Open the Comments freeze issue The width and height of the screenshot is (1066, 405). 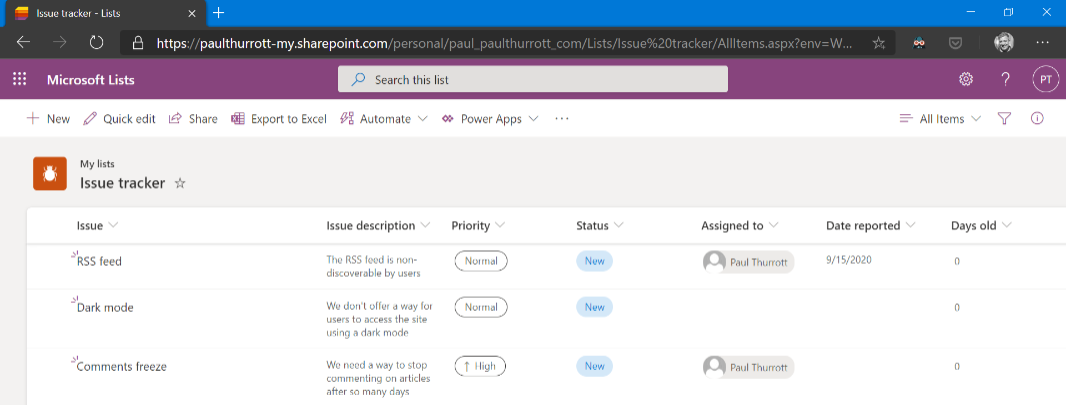[121, 367]
